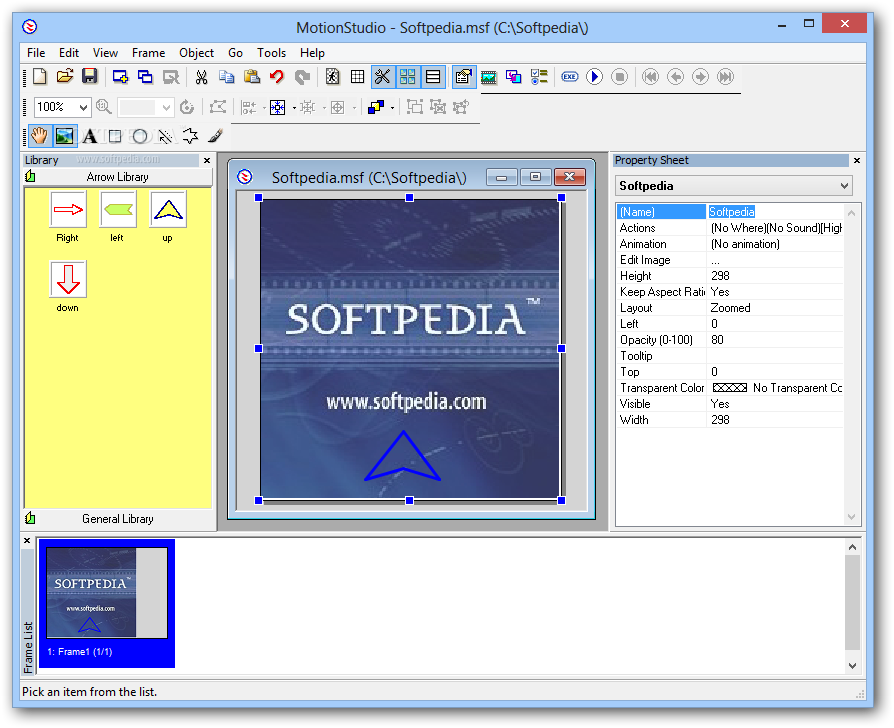Screen dimensions: 894x728
Task: Jump to the last frame
Action: click(x=726, y=76)
